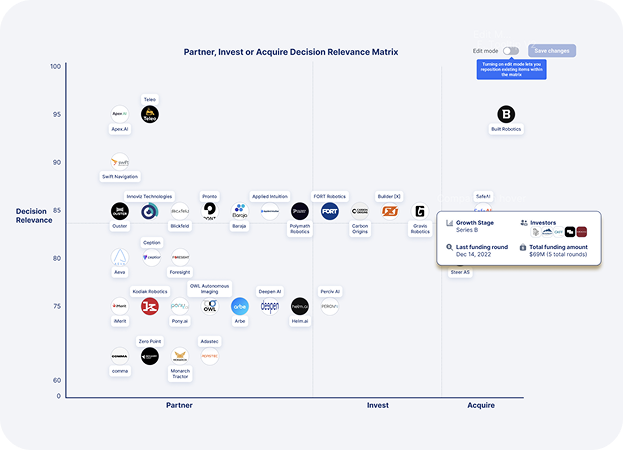
Task: Click the Polymath Robotics name label
Action: coord(300,229)
